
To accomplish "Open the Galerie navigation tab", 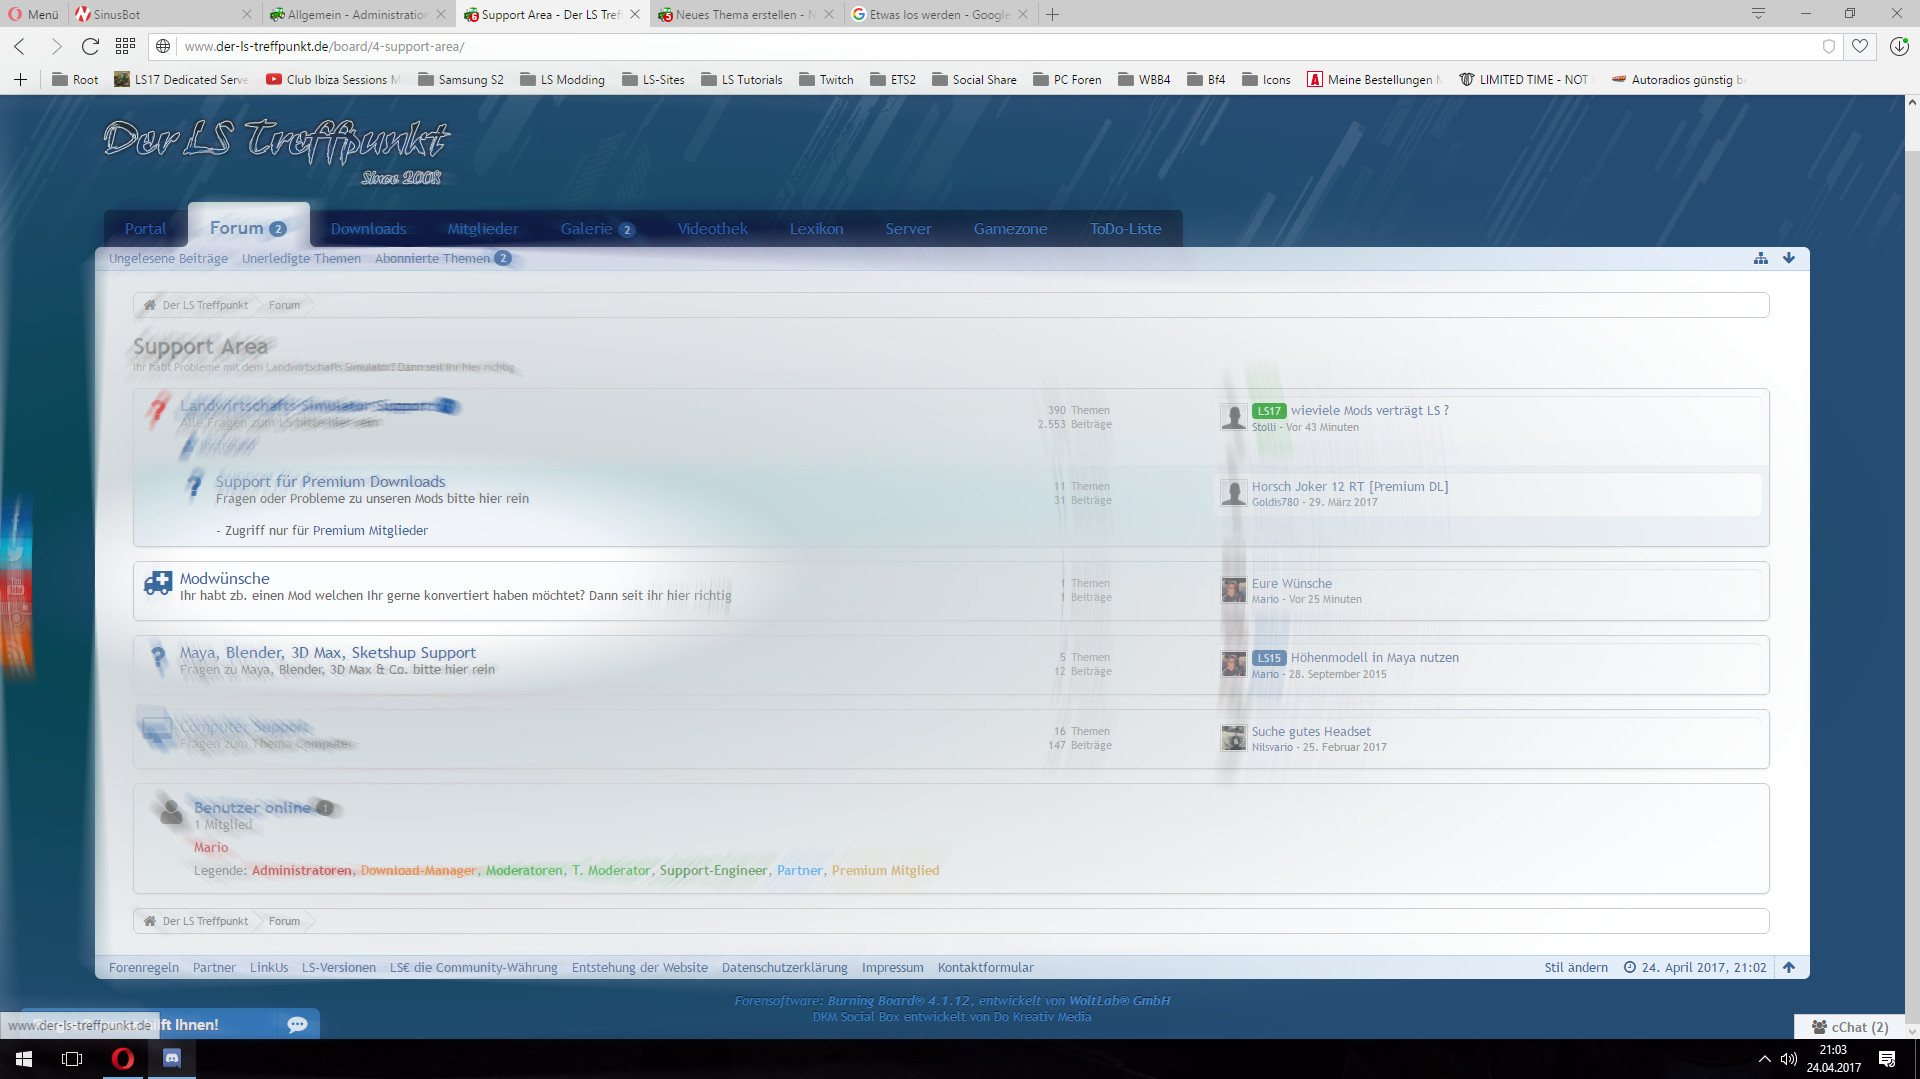I will [x=586, y=229].
